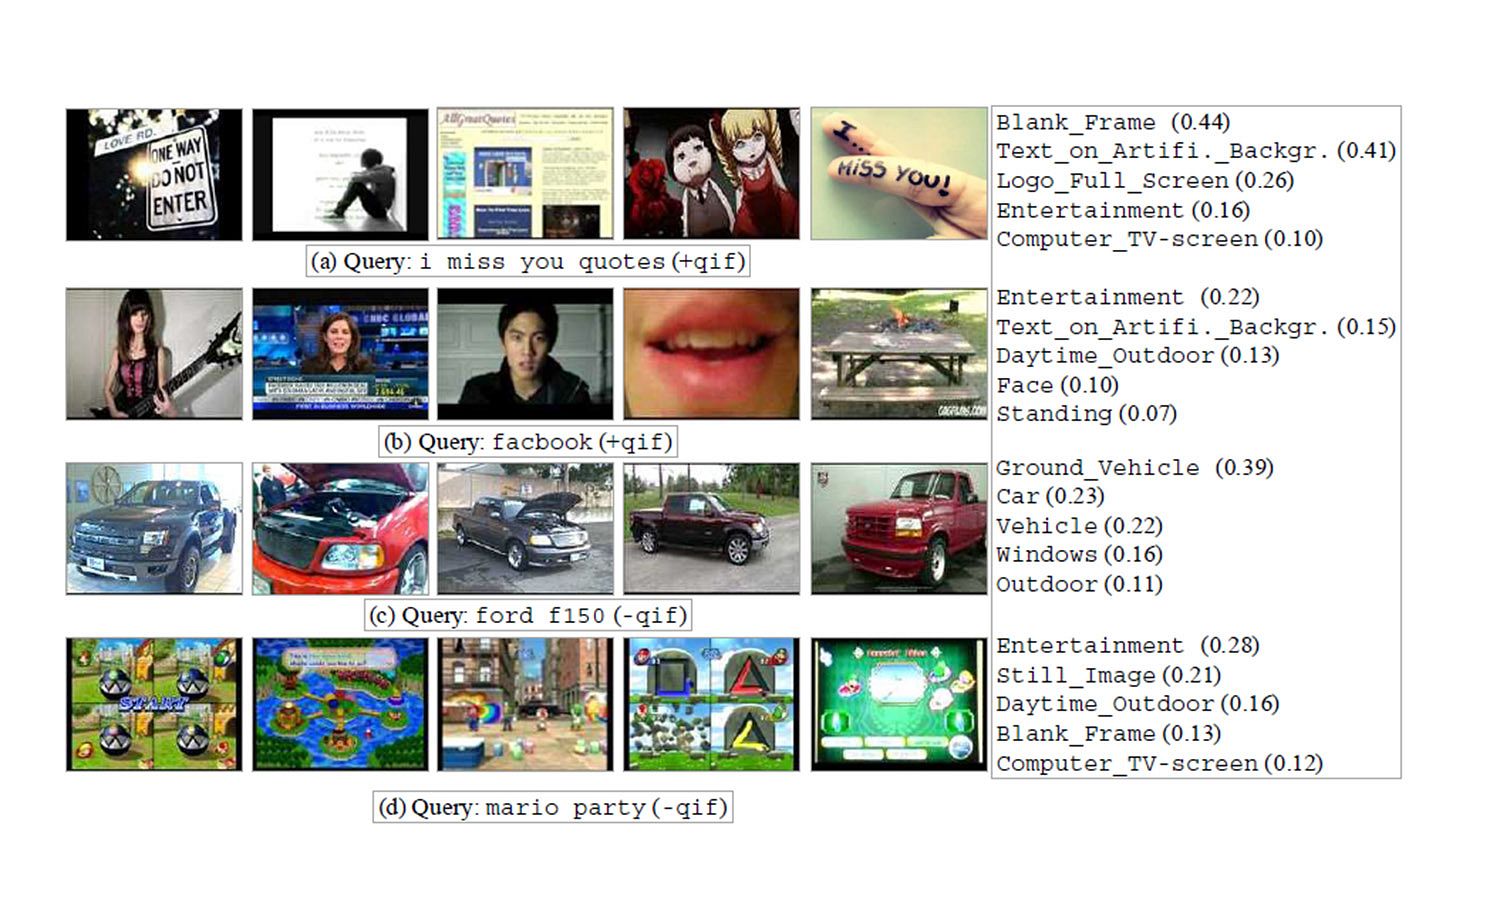Click the close-up lips thumbnail
The height and width of the screenshot is (900, 1500).
(712, 354)
